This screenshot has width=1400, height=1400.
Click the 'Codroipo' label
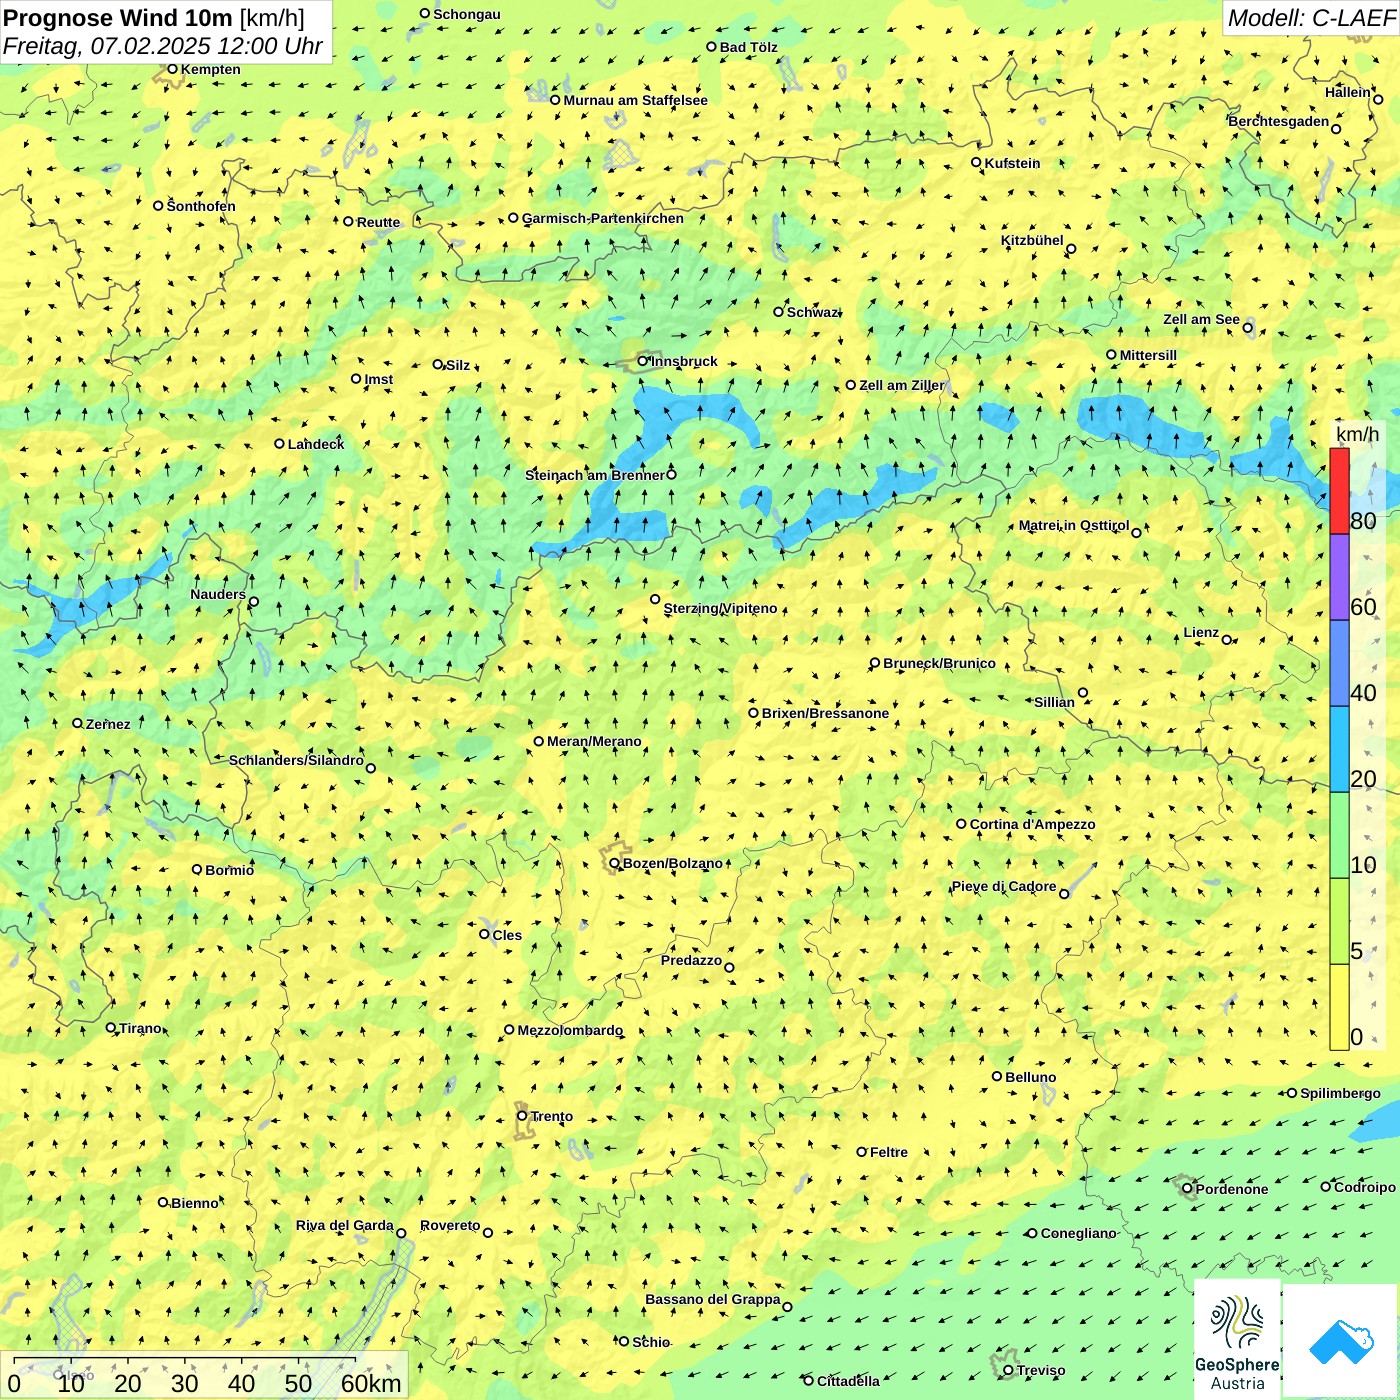click(1365, 1187)
